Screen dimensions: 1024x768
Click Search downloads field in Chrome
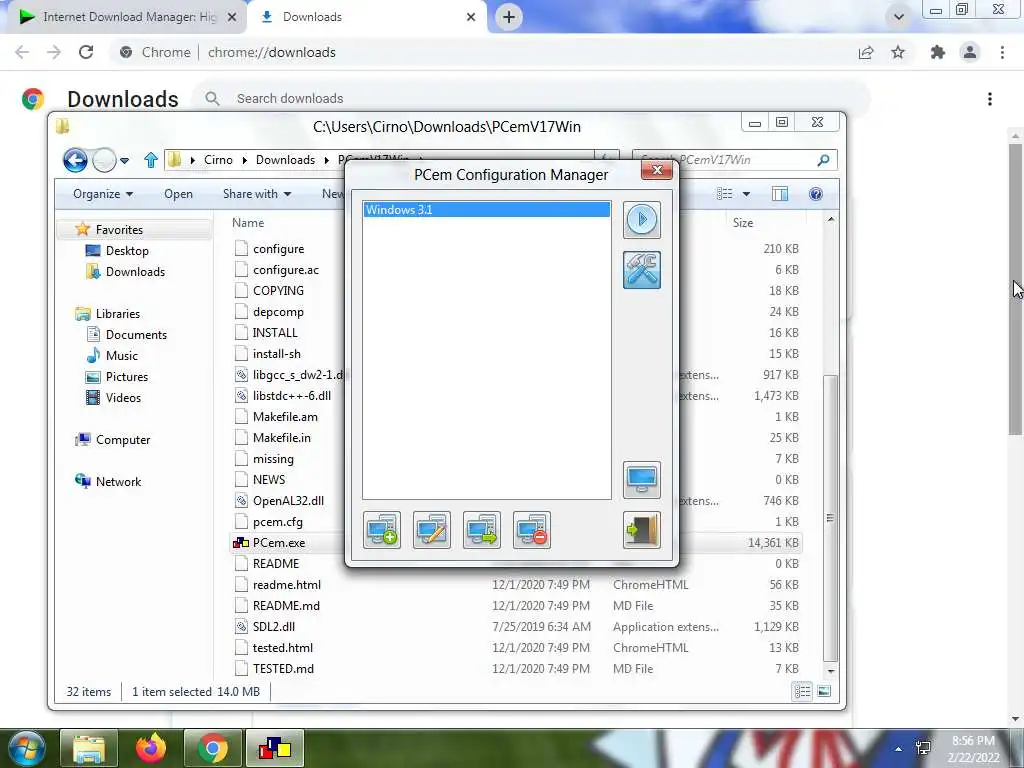point(530,99)
